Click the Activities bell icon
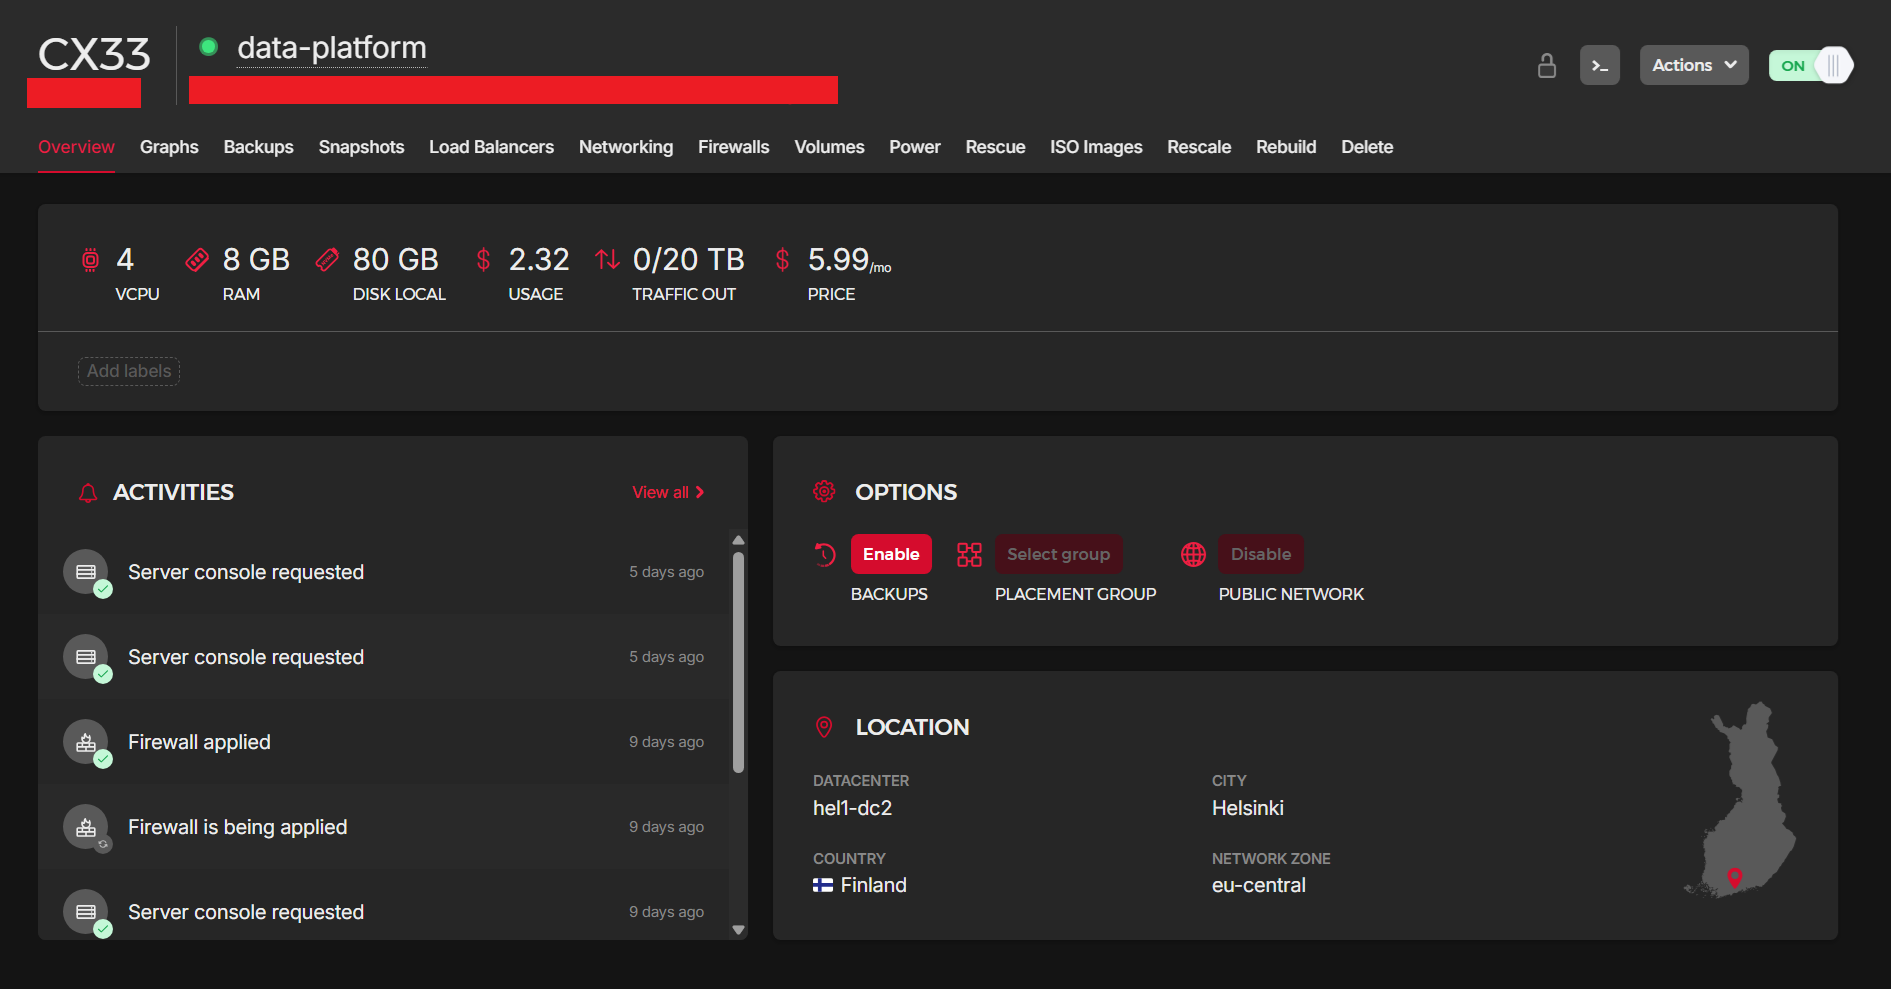The image size is (1891, 989). (88, 493)
